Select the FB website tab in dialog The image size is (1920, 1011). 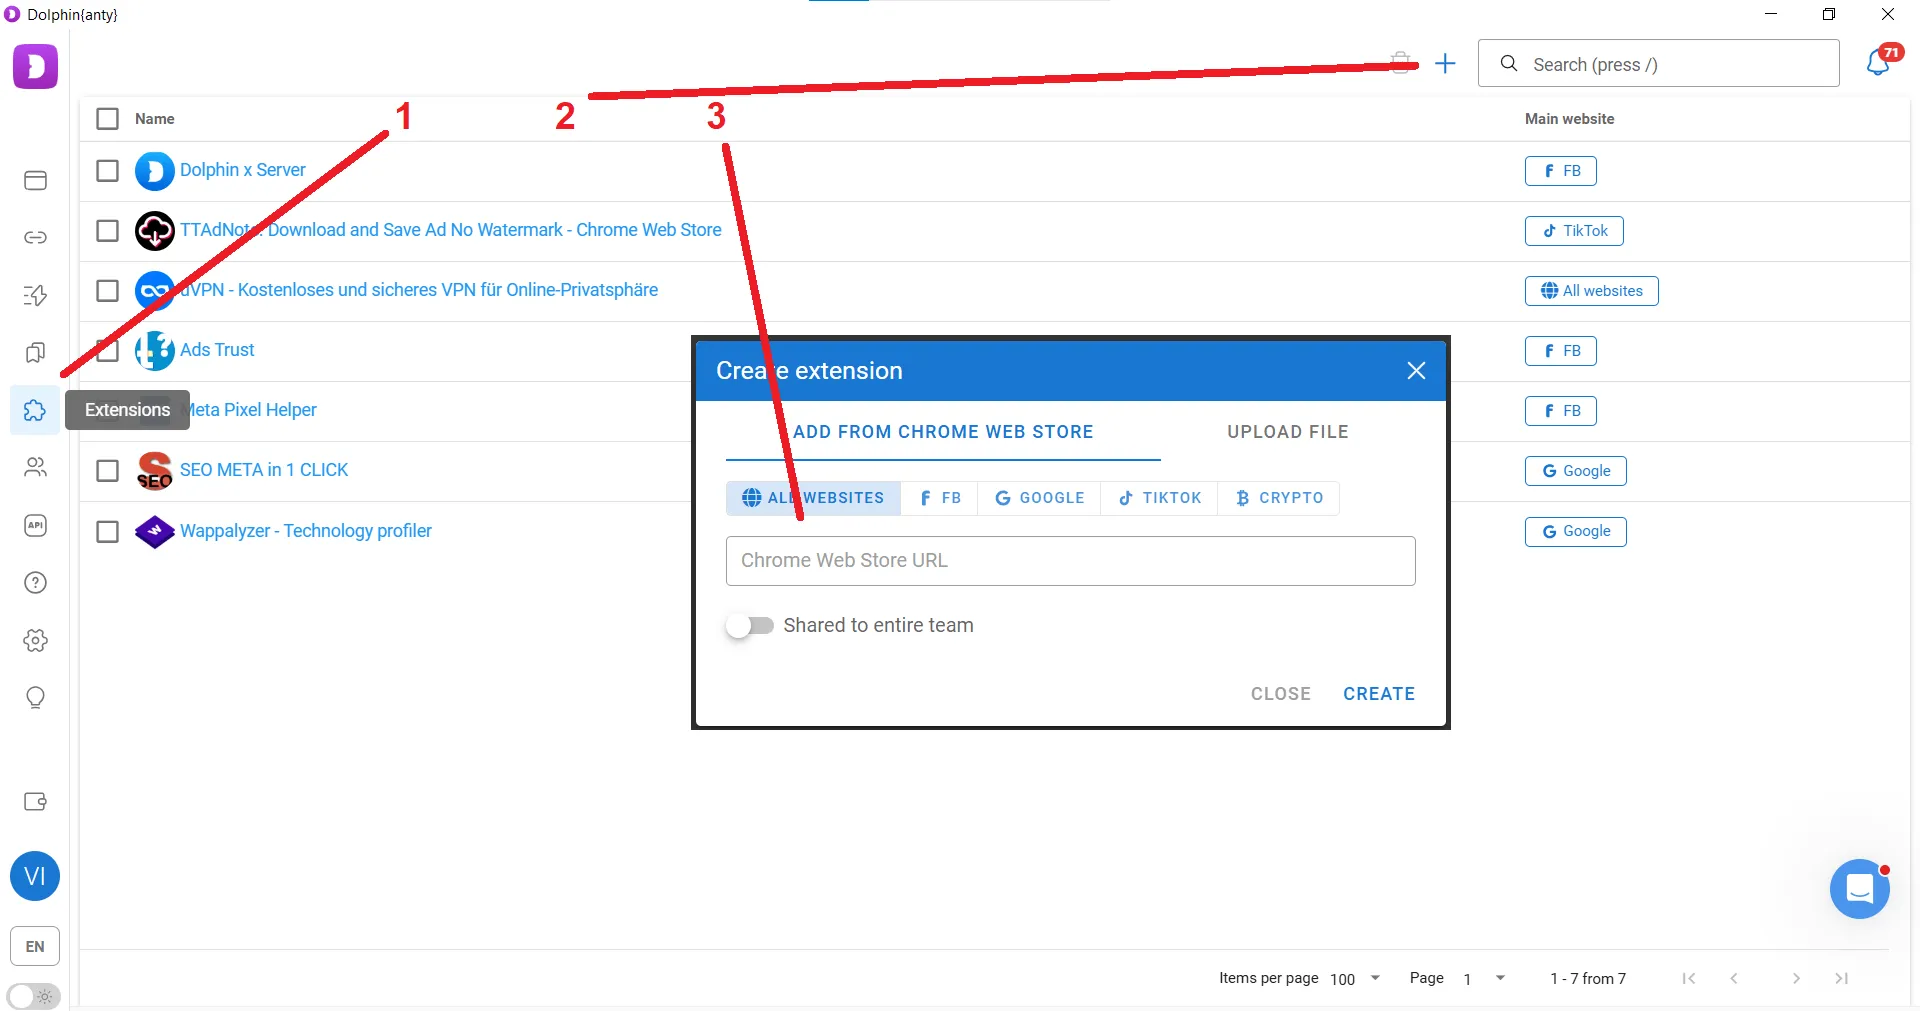coord(940,498)
